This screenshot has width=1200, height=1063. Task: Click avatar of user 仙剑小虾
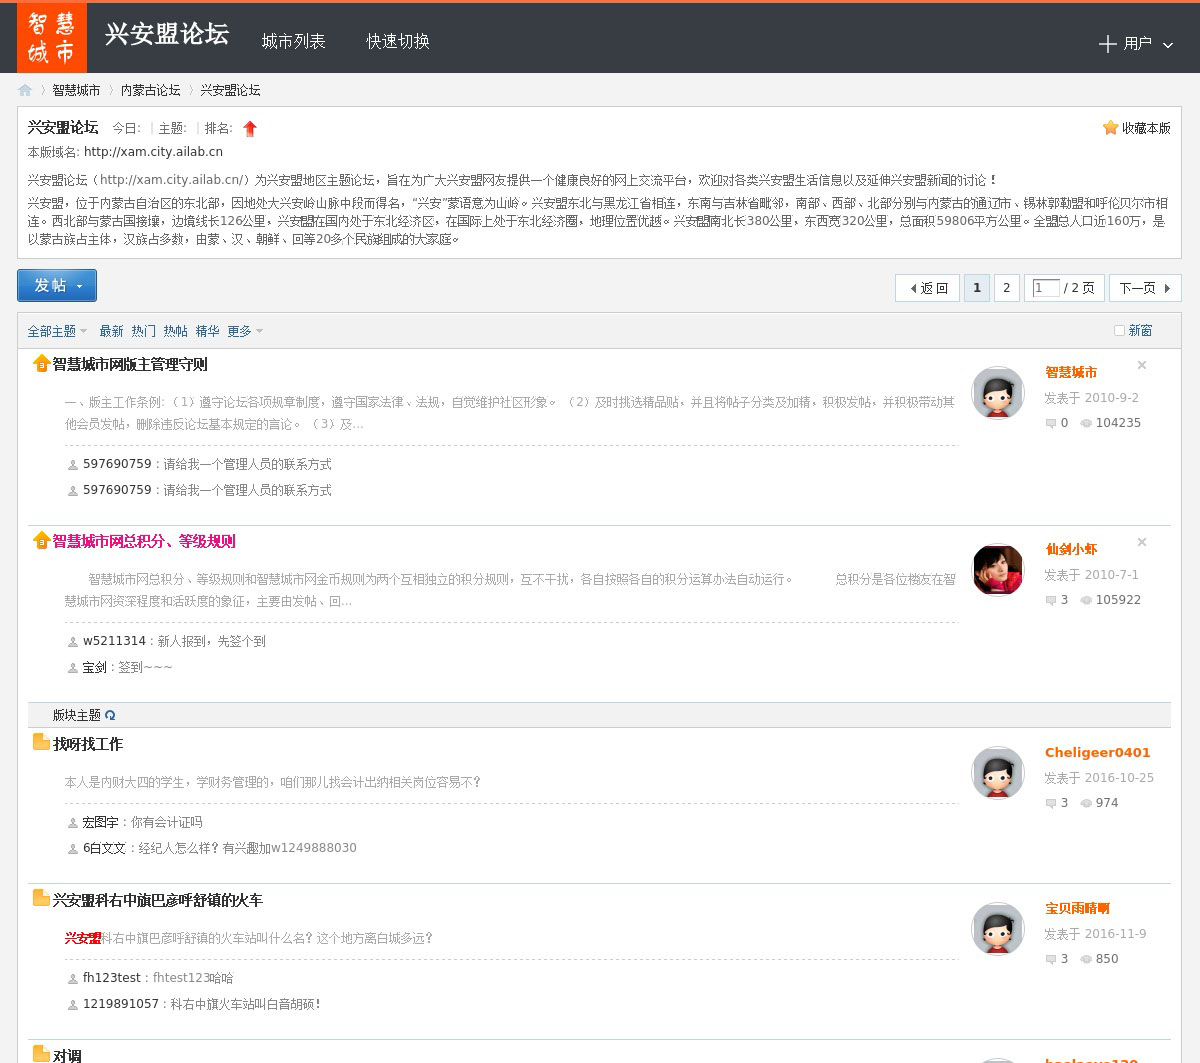(x=998, y=570)
